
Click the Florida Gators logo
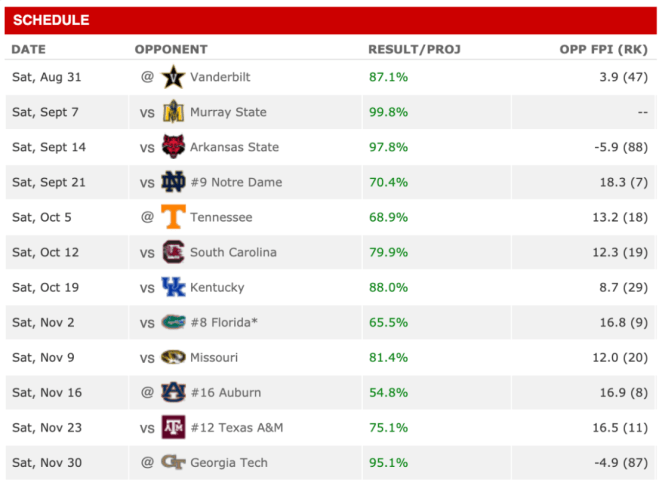[x=174, y=322]
